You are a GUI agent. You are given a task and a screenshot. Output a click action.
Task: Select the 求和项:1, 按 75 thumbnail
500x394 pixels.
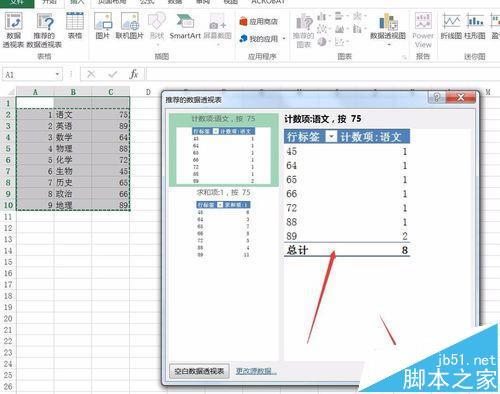click(224, 223)
